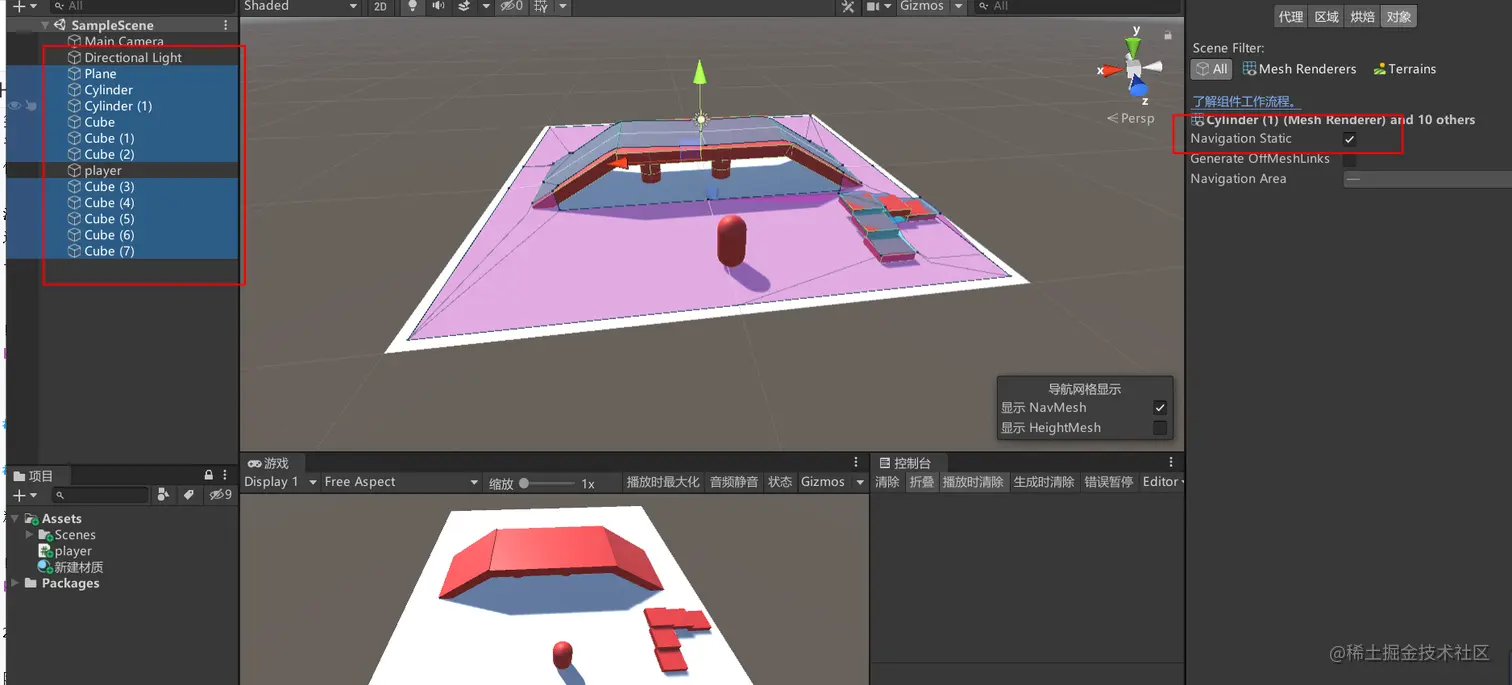Click the Persp projection label
Viewport: 1512px width, 685px height.
pos(1130,118)
